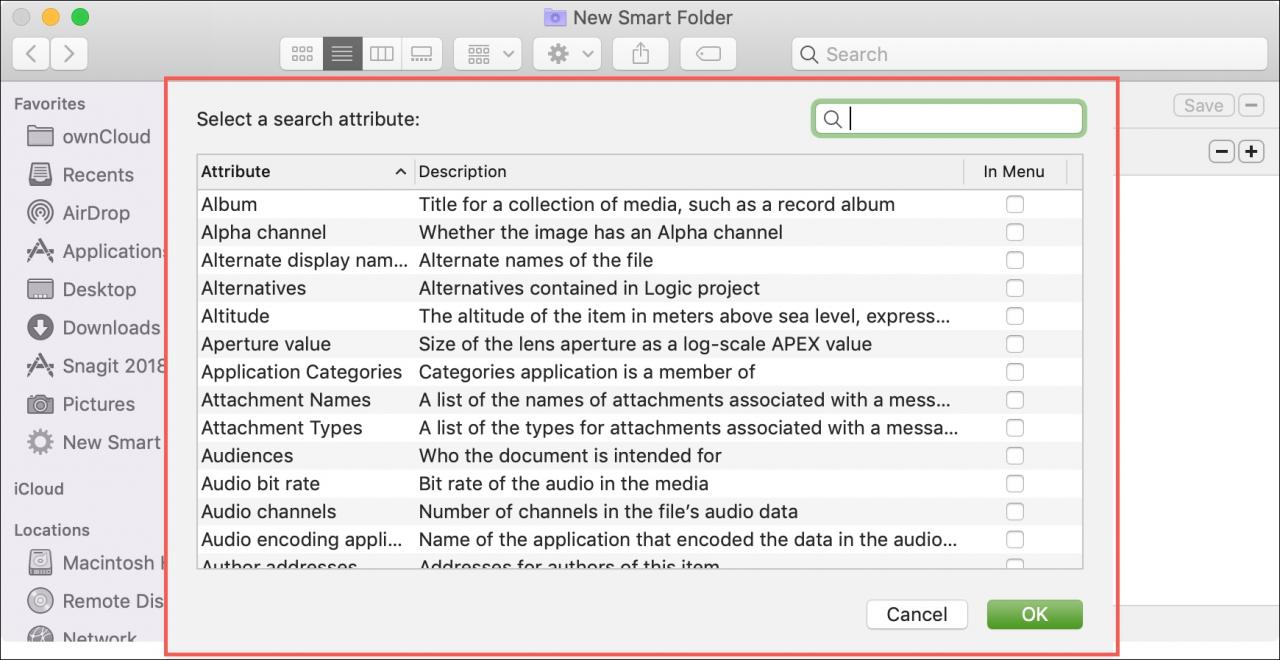Switch Finder to gallery view
This screenshot has width=1280, height=660.
coord(422,54)
